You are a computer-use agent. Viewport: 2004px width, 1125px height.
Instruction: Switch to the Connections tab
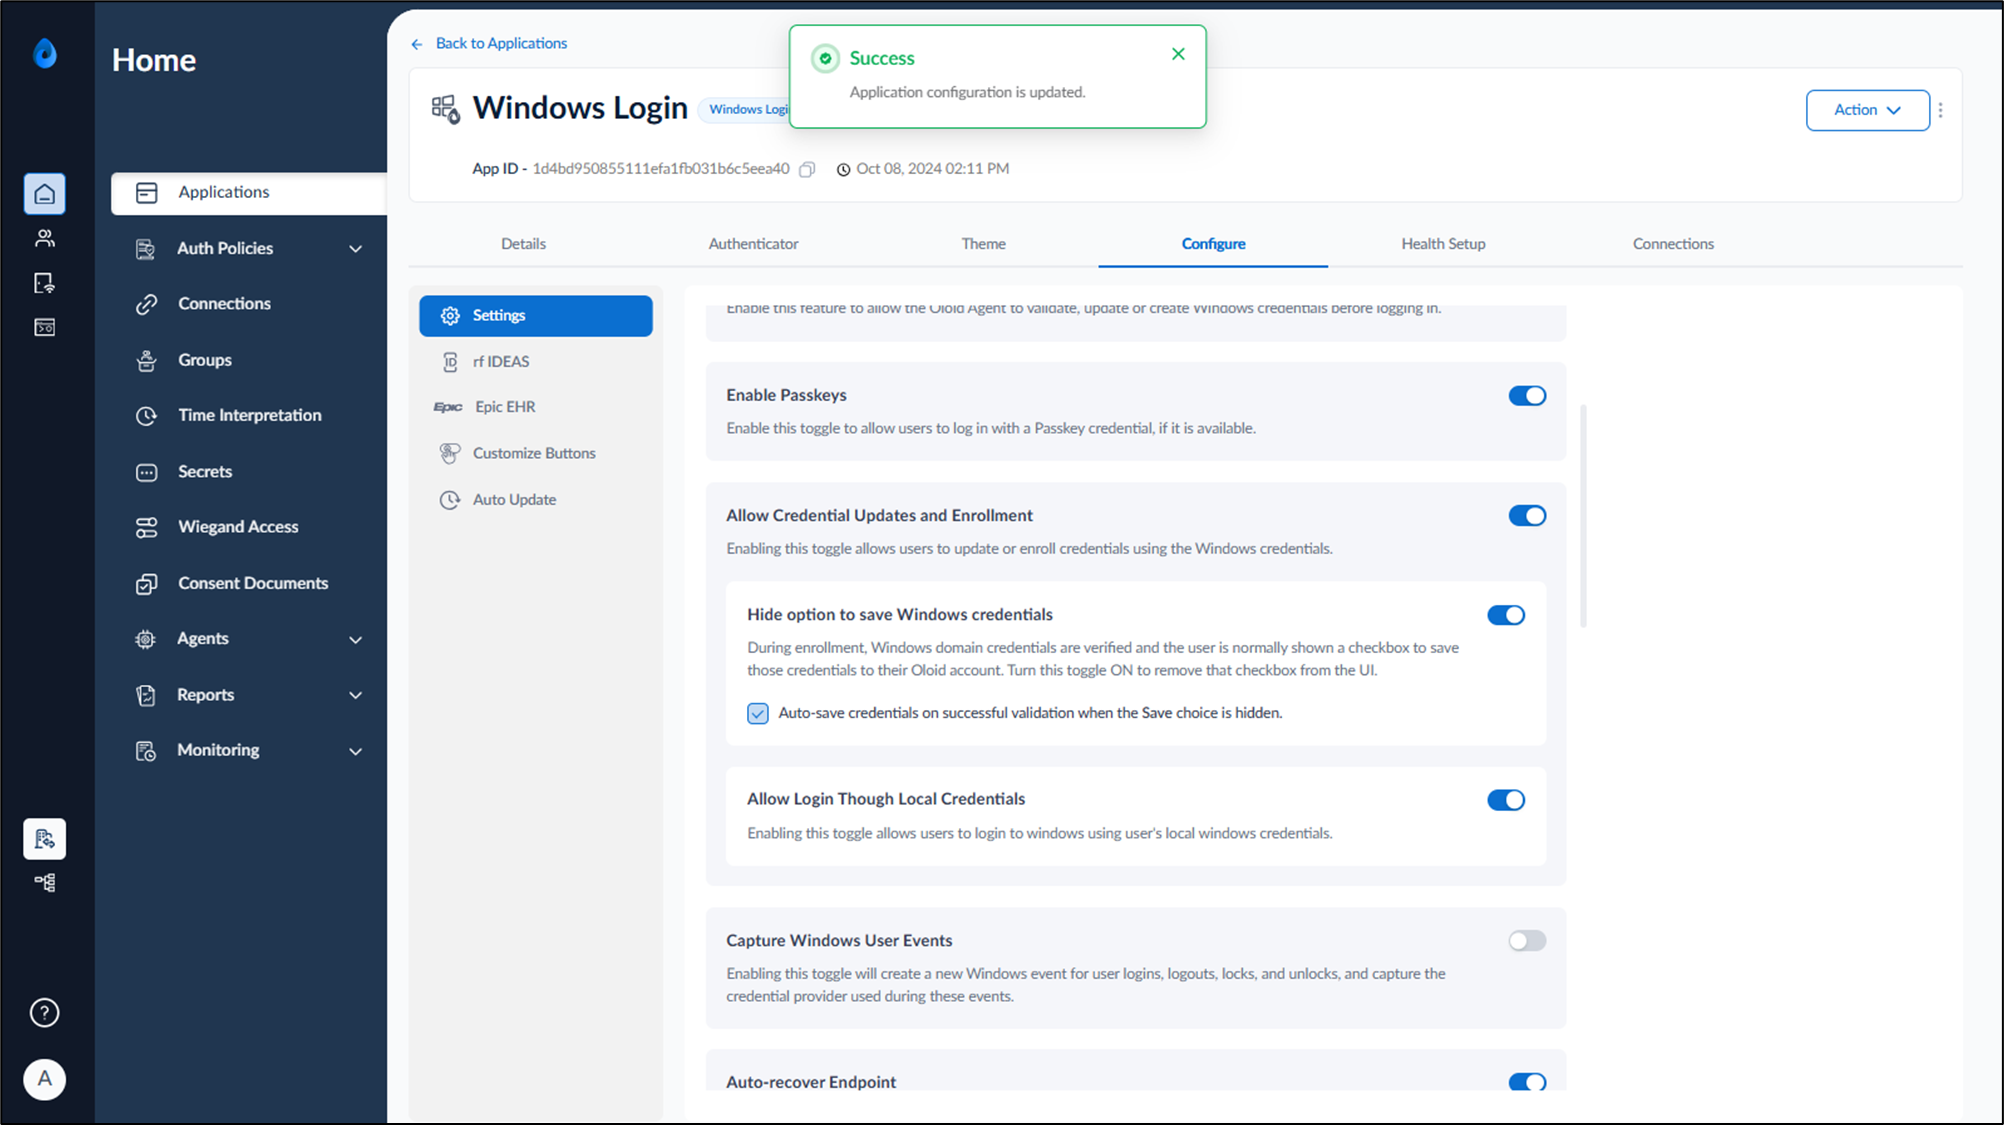[1673, 244]
